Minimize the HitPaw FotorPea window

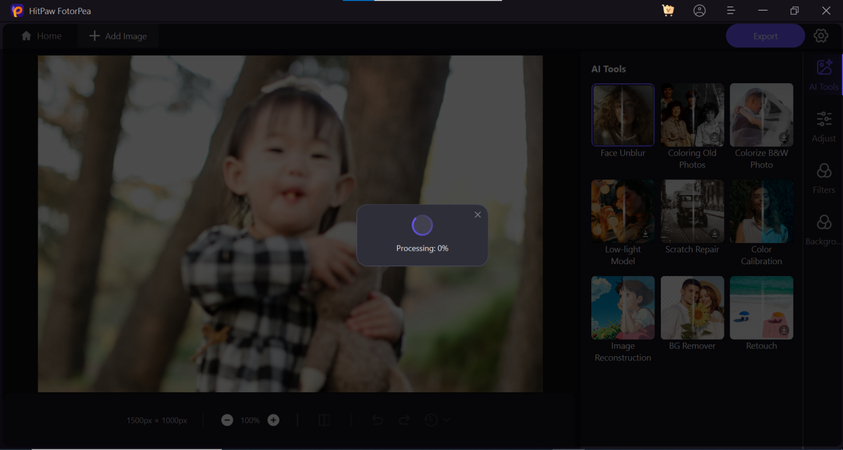coord(762,10)
